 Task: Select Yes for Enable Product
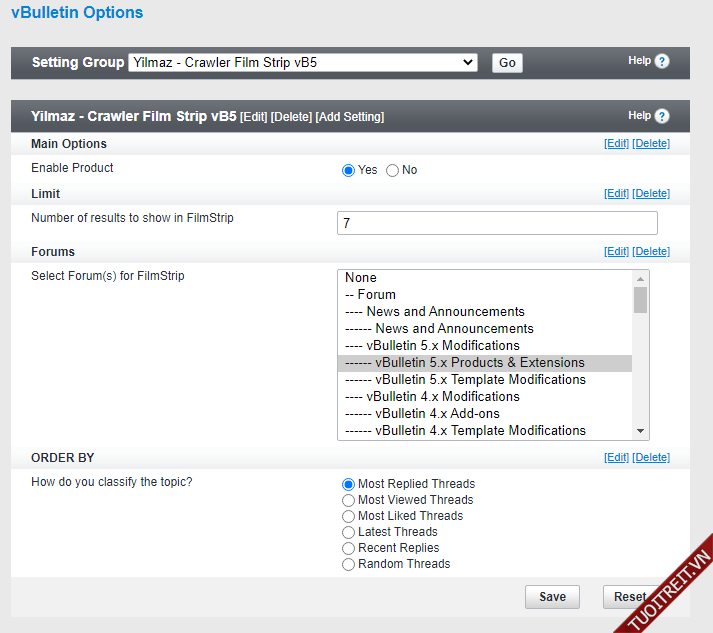click(349, 170)
